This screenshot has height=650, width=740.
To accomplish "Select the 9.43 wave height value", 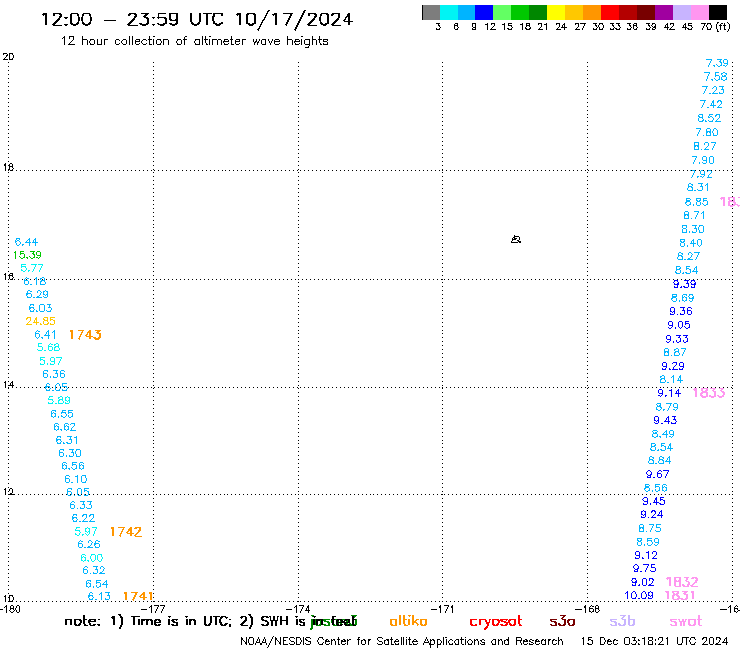I will point(665,420).
